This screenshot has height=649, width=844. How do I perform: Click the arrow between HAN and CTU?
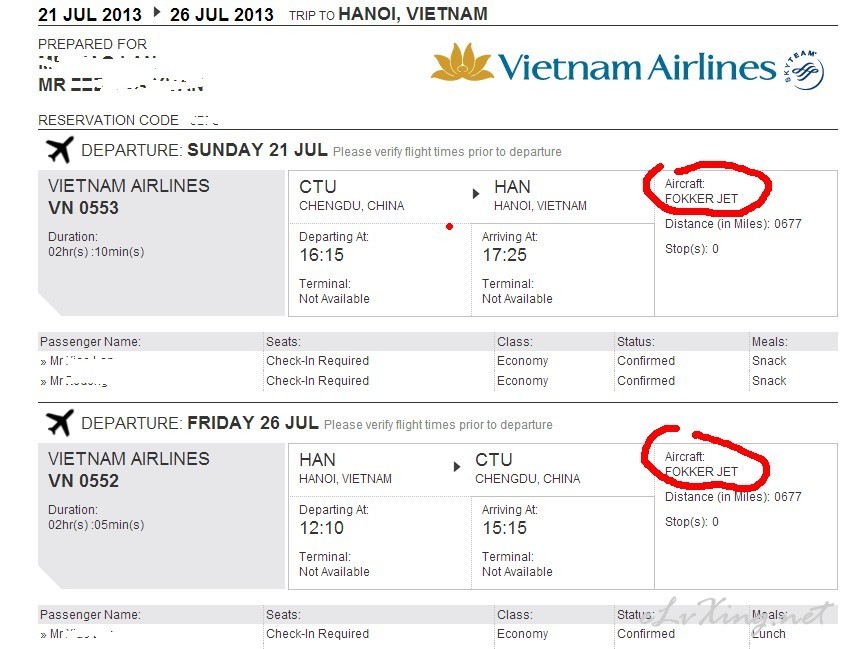[x=456, y=467]
